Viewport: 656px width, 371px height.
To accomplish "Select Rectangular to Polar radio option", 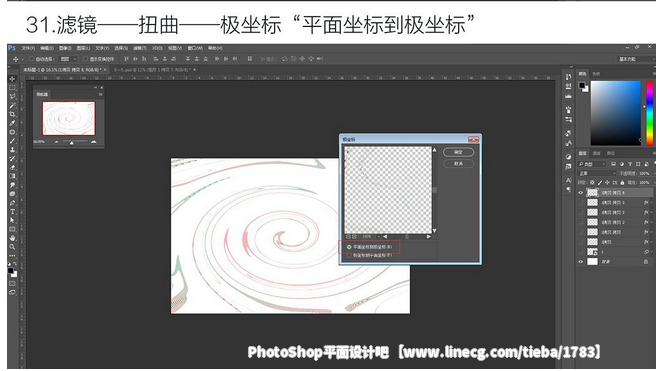I will tap(349, 247).
